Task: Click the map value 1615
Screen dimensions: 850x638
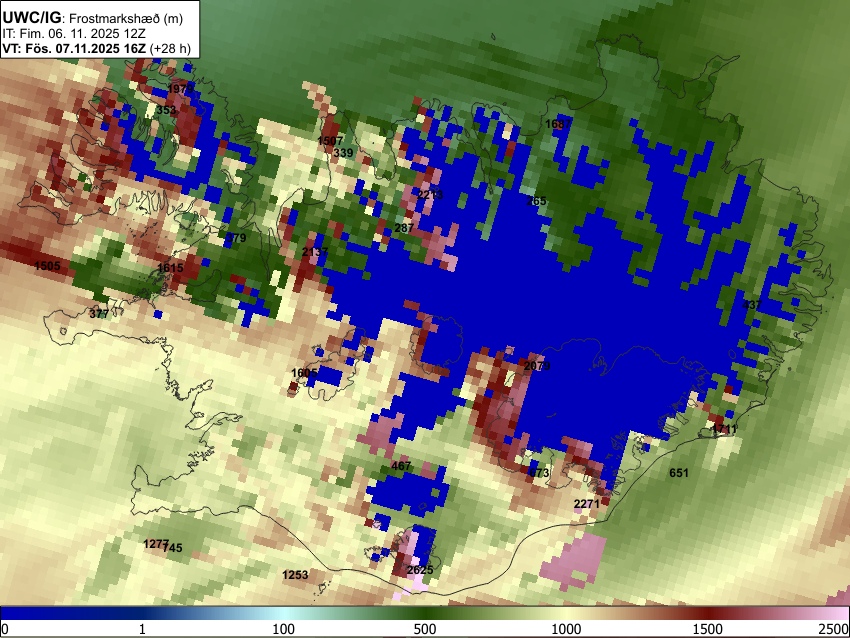Action: [170, 268]
